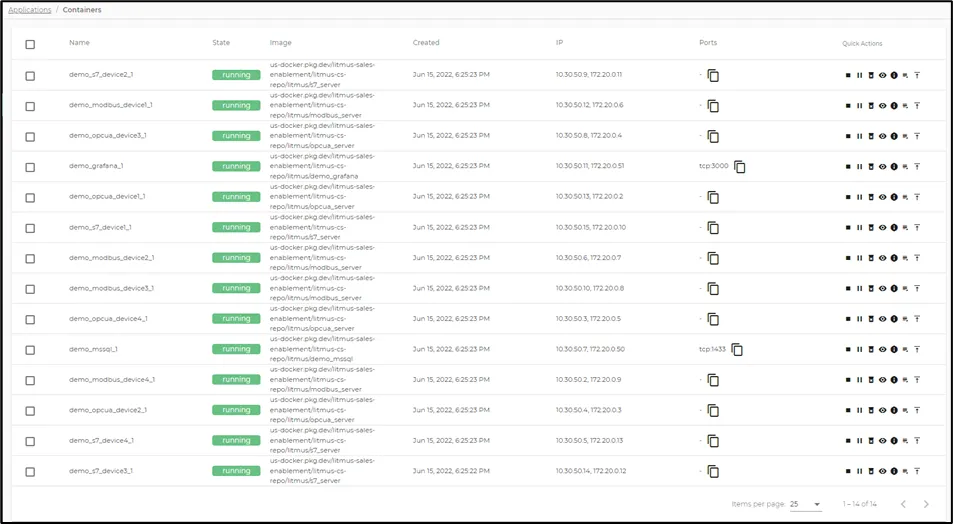Tick the demo_grafana_1 row checkbox

pyautogui.click(x=30, y=167)
